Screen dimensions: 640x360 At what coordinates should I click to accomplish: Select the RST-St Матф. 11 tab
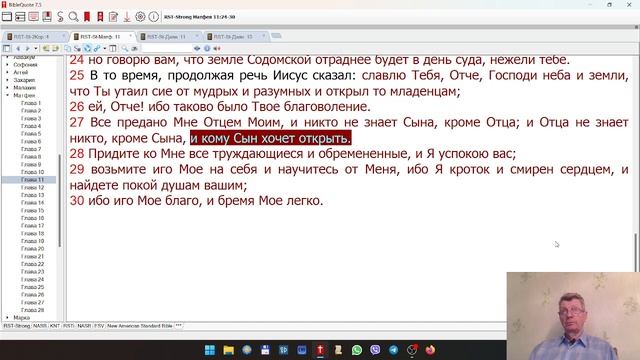click(x=103, y=37)
